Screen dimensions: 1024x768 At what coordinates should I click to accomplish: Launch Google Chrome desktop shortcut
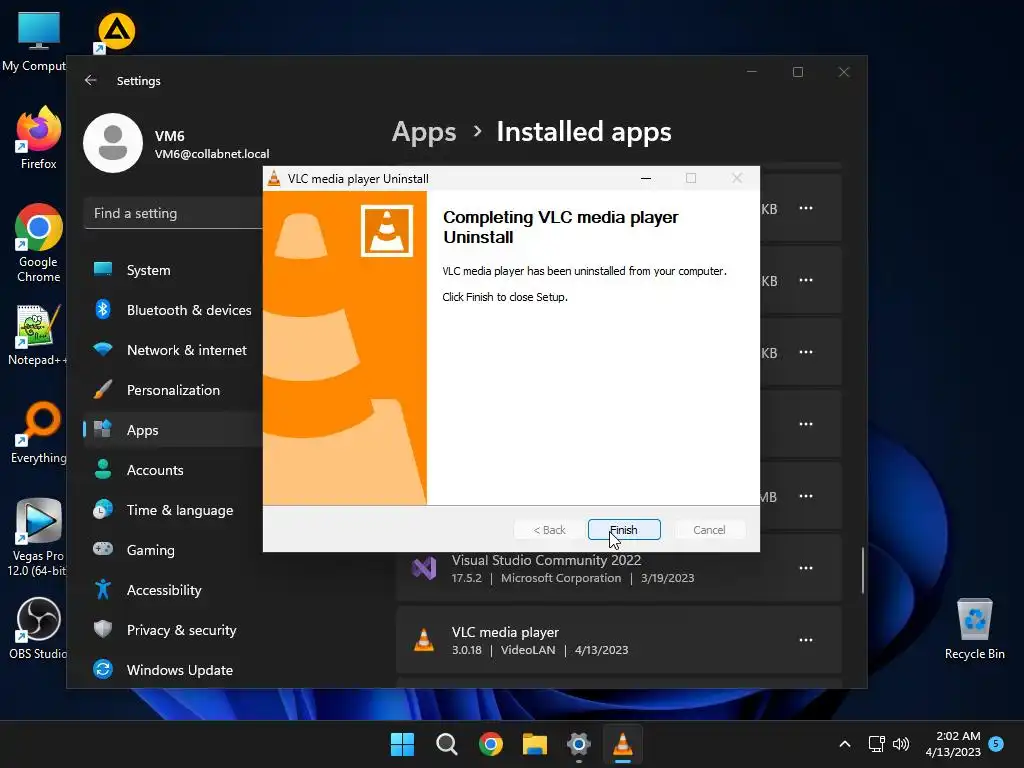(x=39, y=242)
